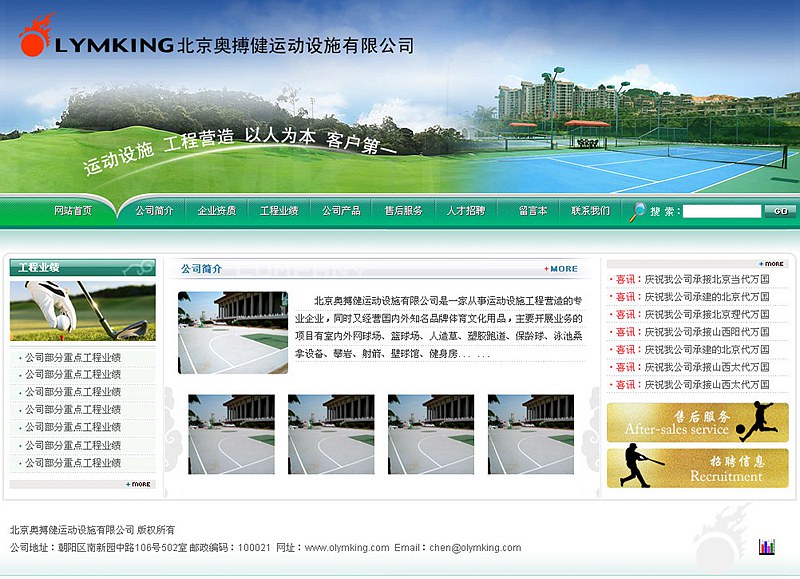Click the search text input field
Screen dimensions: 800x579
point(721,212)
